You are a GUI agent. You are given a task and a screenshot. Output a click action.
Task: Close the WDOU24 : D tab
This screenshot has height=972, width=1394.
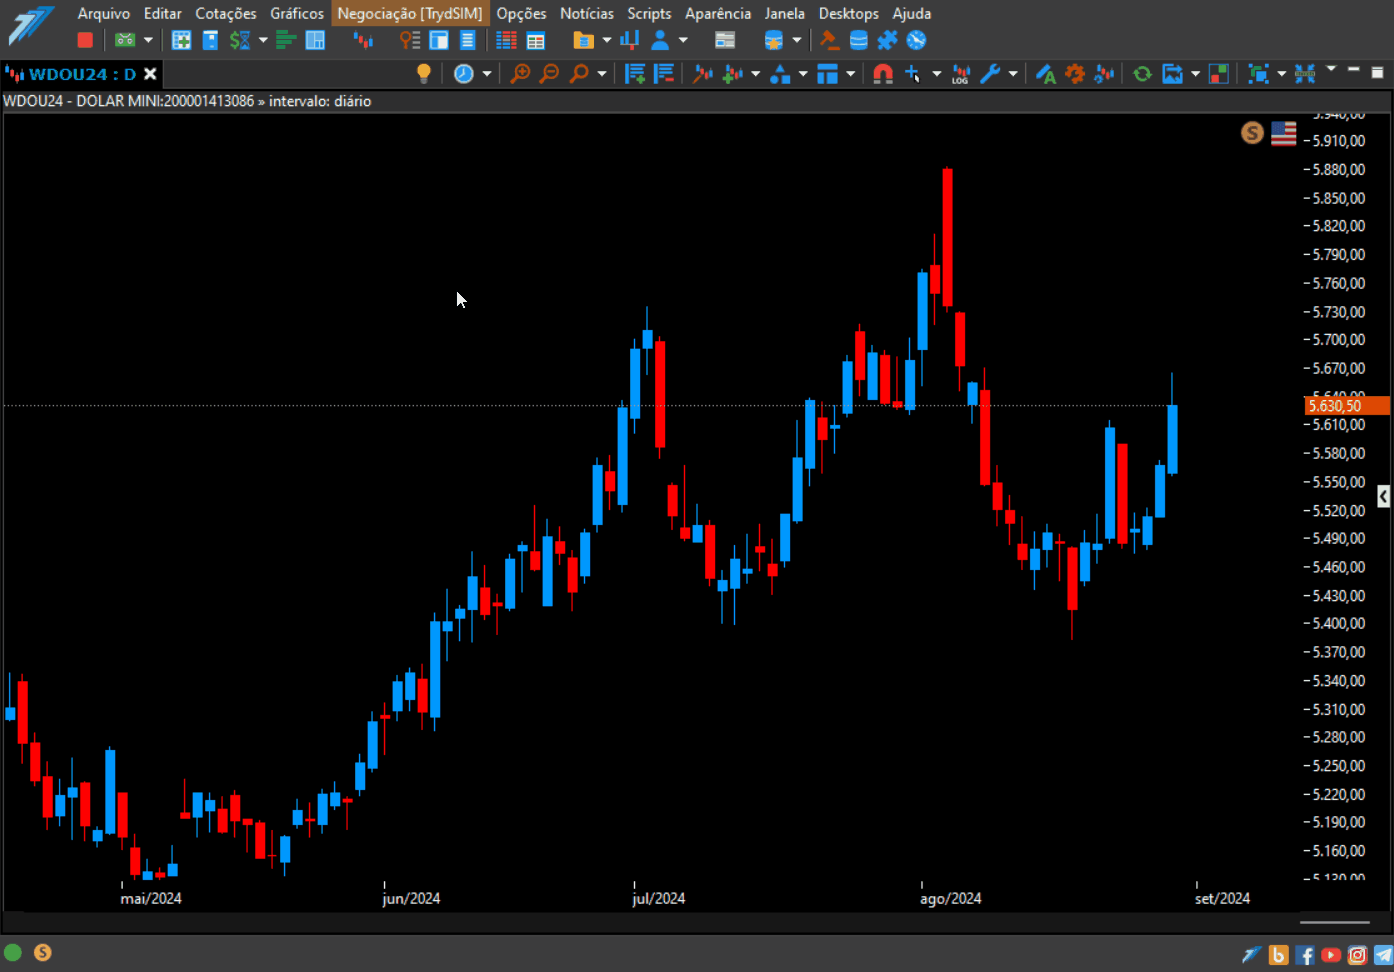(x=150, y=74)
